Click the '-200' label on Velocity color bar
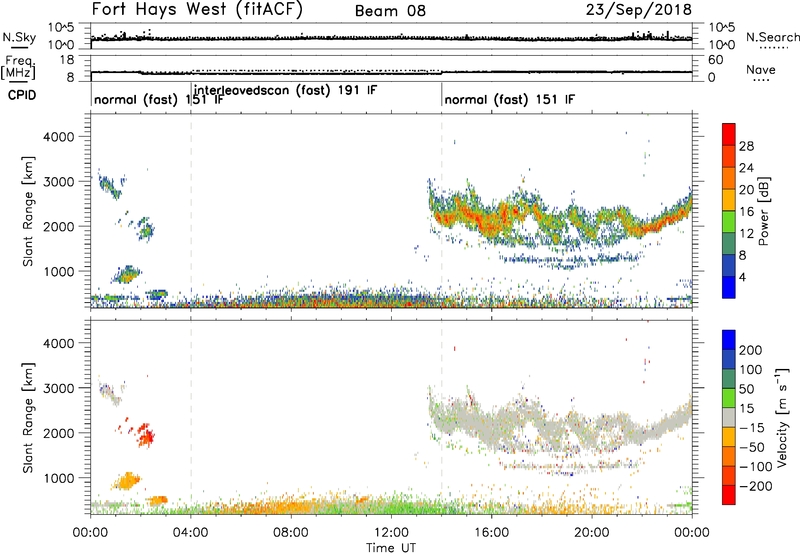 click(755, 486)
